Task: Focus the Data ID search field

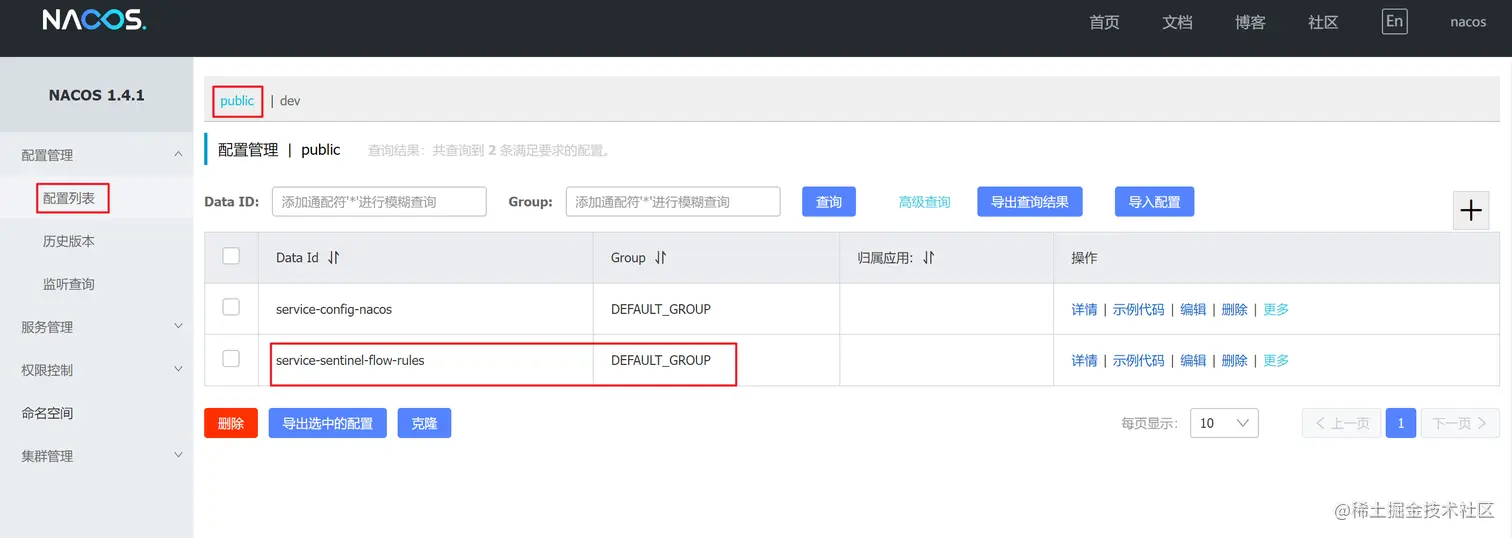Action: click(379, 202)
